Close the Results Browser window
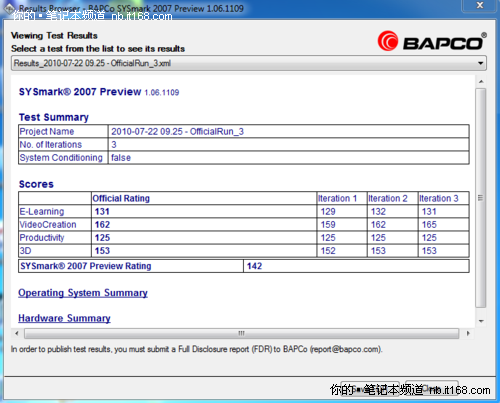This screenshot has width=500, height=403. pyautogui.click(x=480, y=6)
